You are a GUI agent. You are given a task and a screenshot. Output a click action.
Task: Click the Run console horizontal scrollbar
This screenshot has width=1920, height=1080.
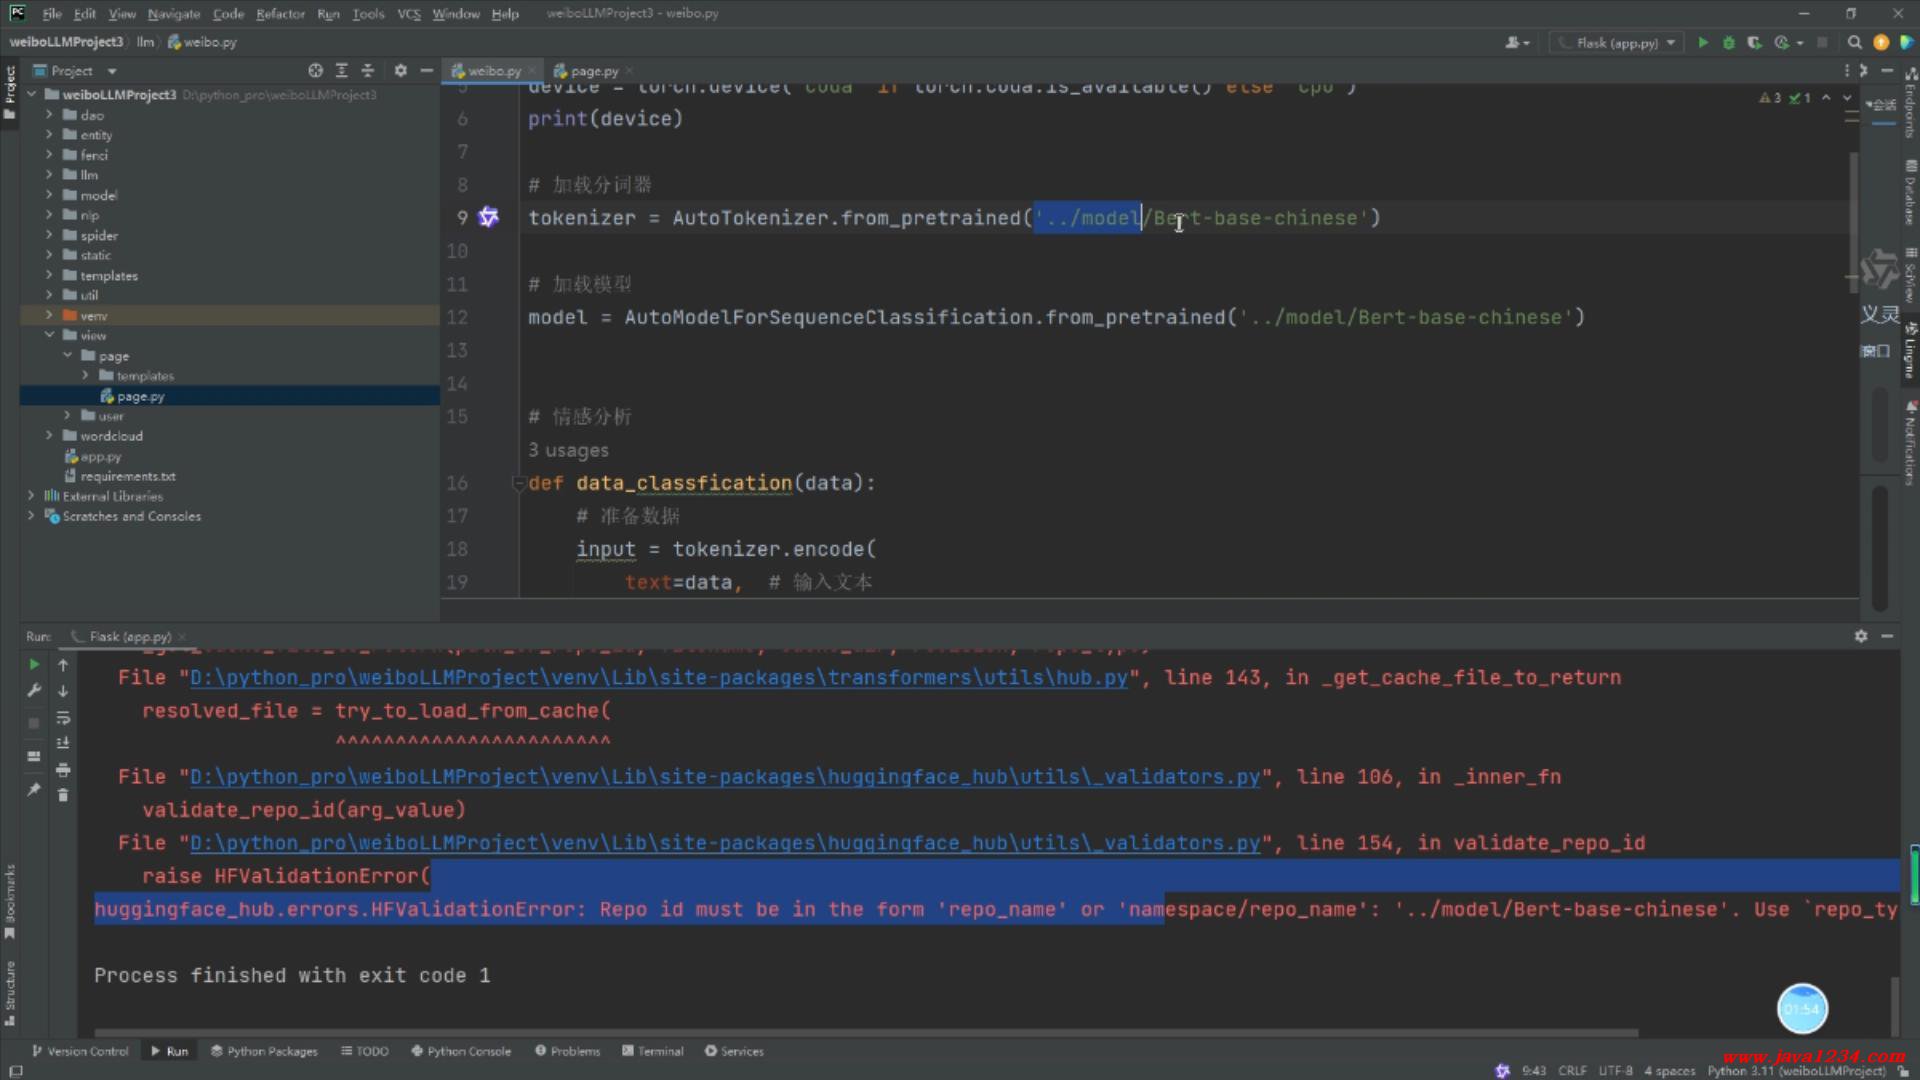[860, 1032]
